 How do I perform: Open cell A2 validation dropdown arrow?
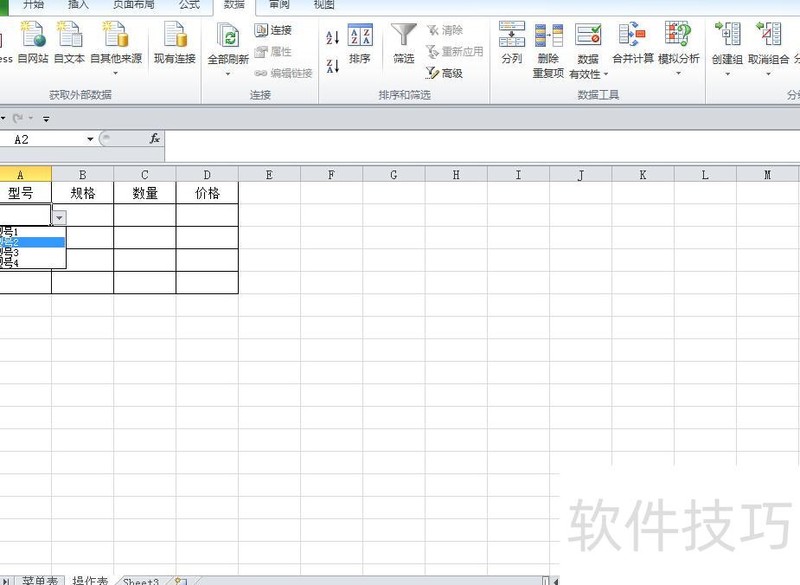tap(60, 218)
